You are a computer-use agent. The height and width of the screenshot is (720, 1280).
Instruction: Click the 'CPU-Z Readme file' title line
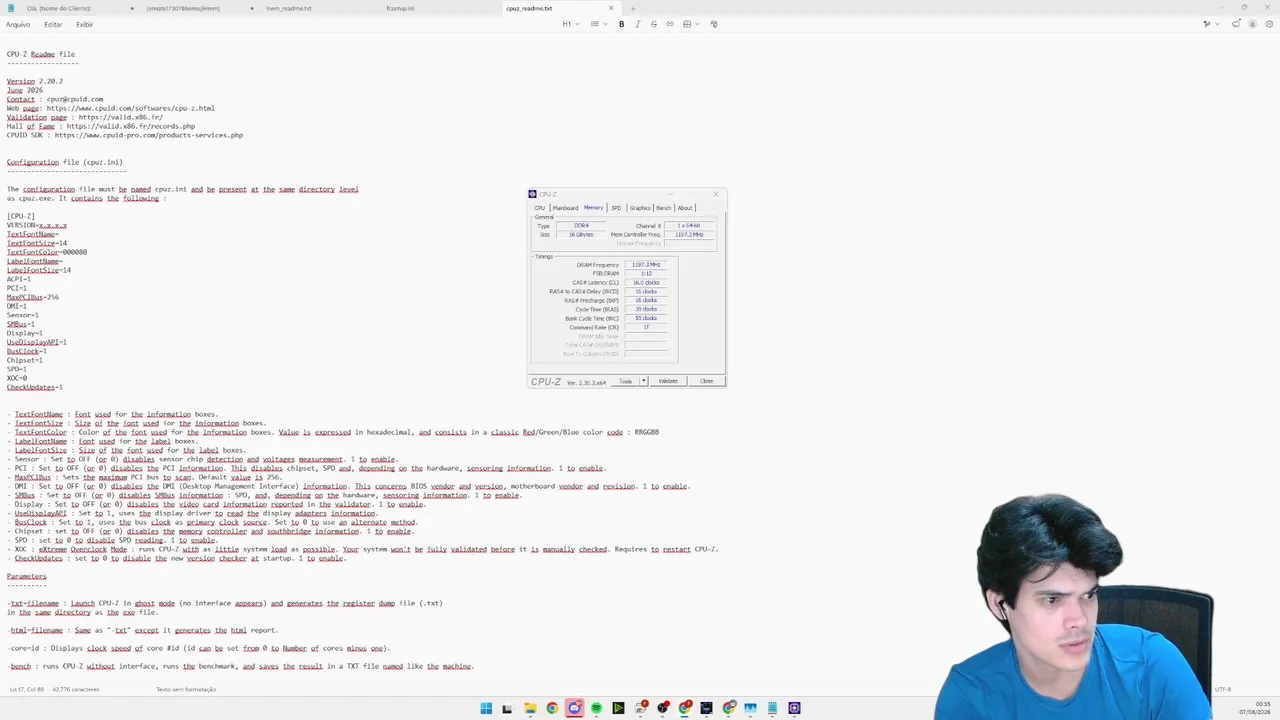coord(41,54)
